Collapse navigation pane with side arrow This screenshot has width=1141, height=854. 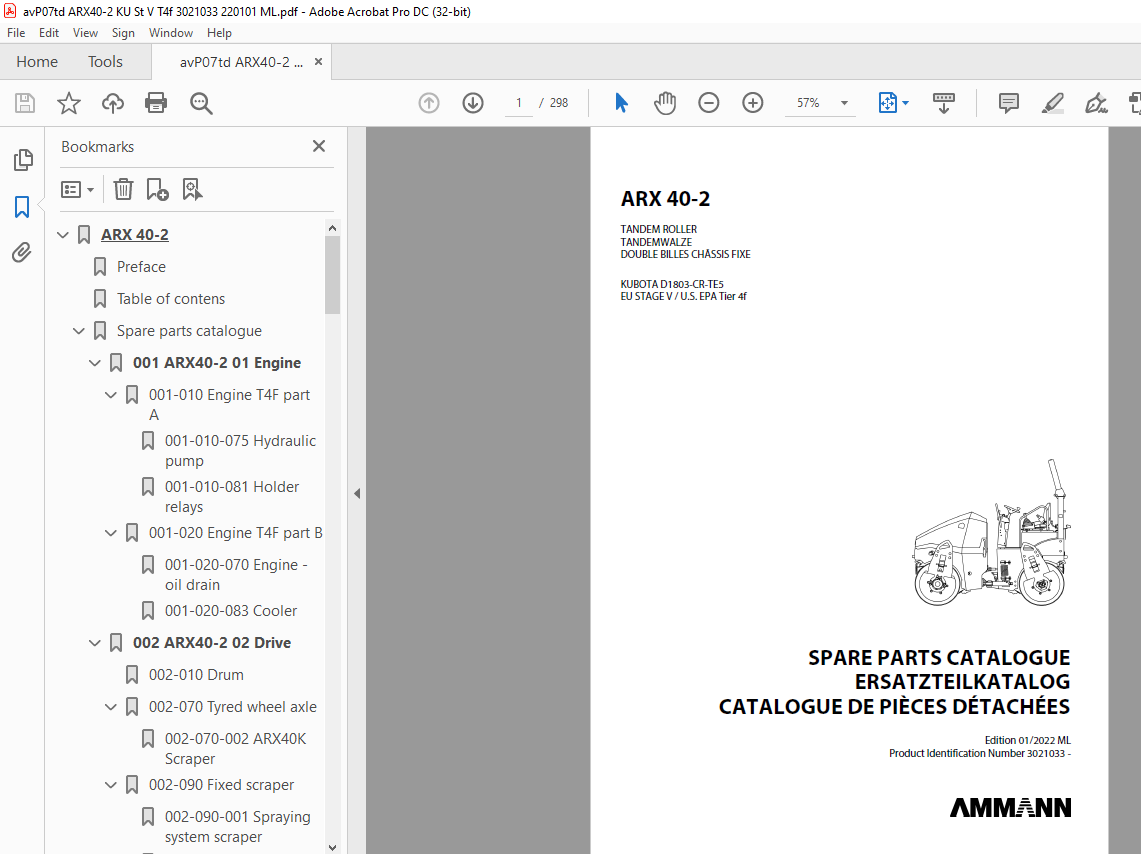coord(357,493)
